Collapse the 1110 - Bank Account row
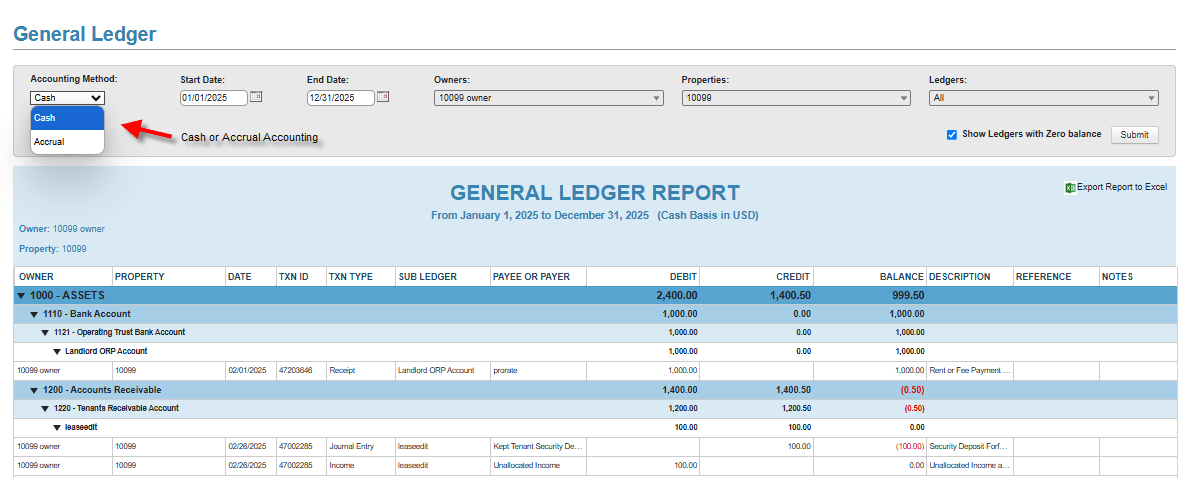The height and width of the screenshot is (478, 1188). point(34,314)
